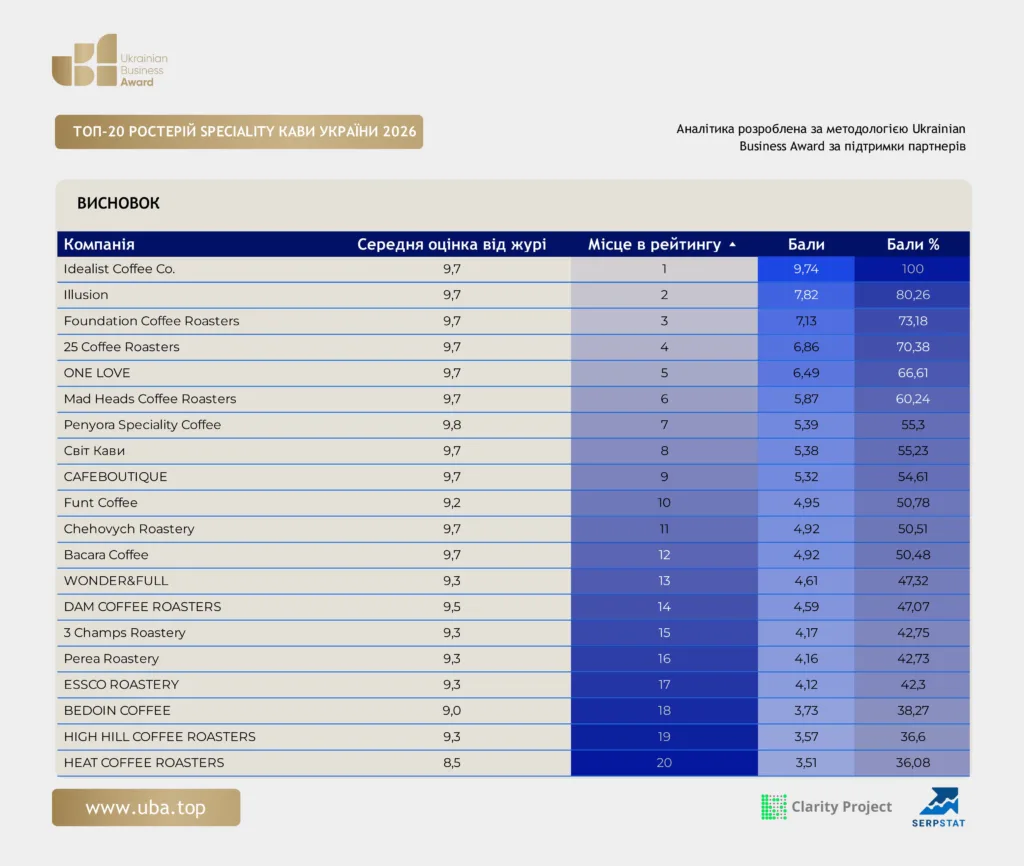Select HIGH HILL COFFEE ROASTERS name

point(160,737)
